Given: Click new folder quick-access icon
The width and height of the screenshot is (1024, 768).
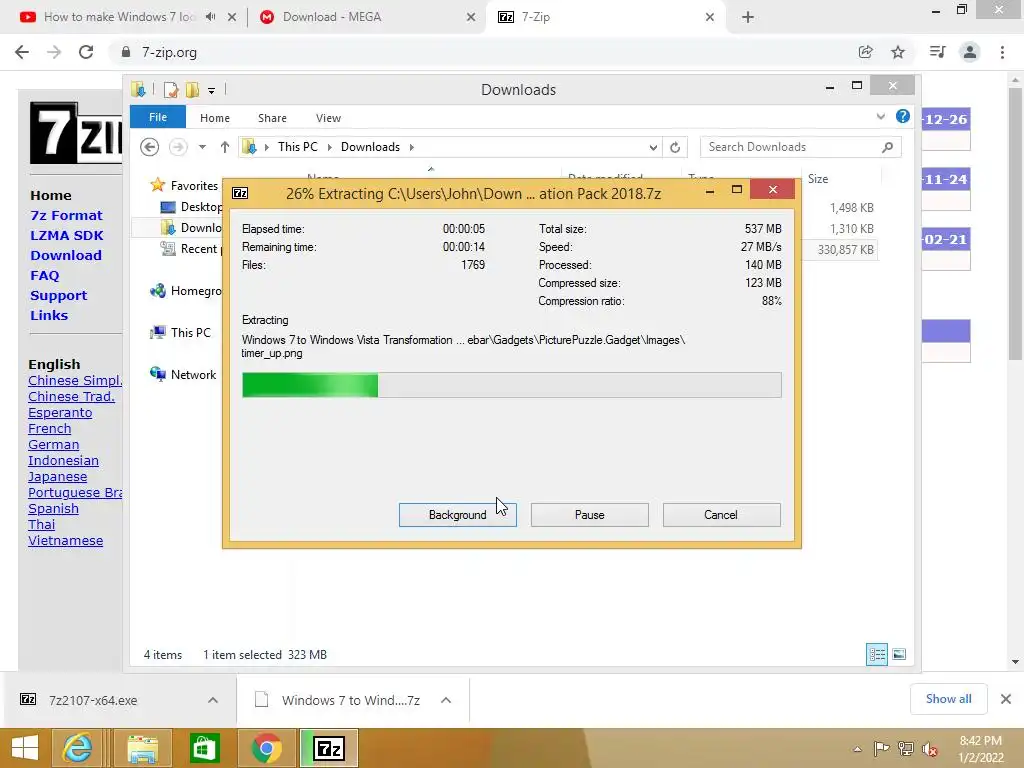Looking at the screenshot, I should click(192, 89).
